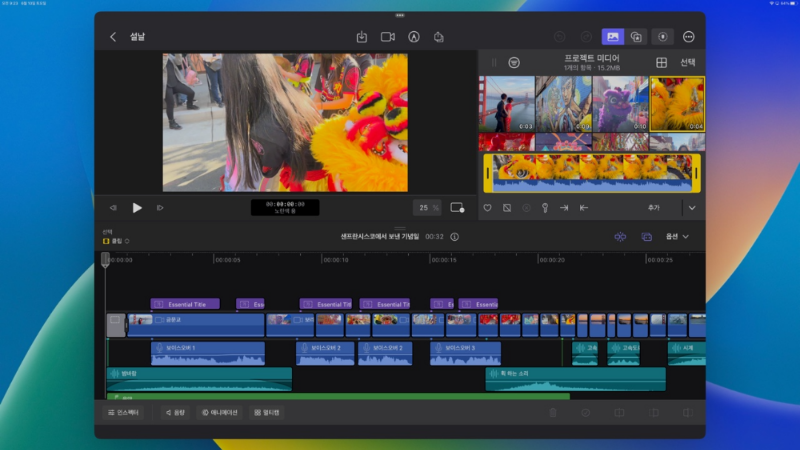Click the 00:00:20 mark on timeline ruler

pos(552,260)
